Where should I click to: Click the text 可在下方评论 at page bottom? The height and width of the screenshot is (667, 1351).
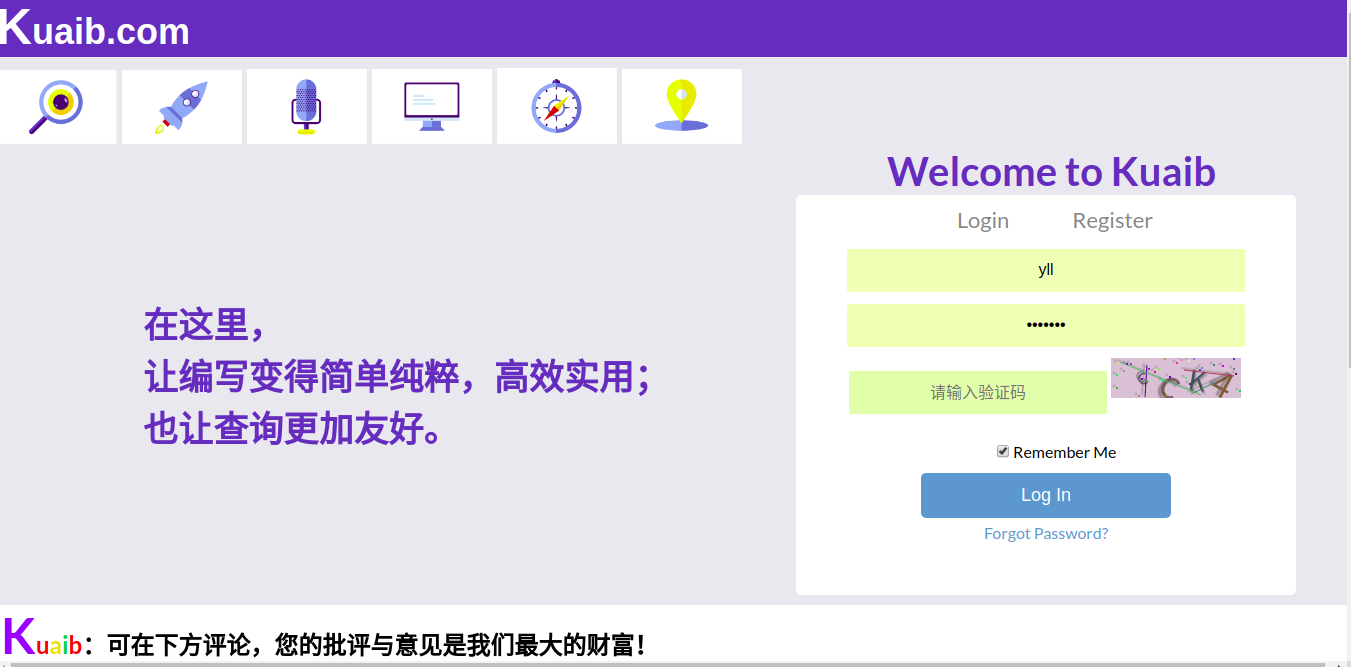click(x=178, y=645)
